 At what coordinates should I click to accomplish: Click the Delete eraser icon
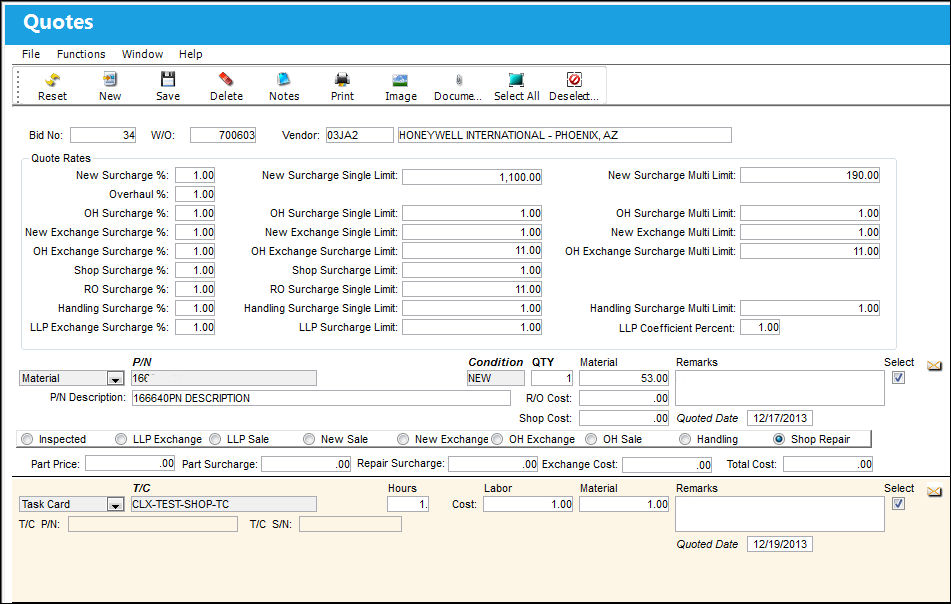[x=226, y=79]
